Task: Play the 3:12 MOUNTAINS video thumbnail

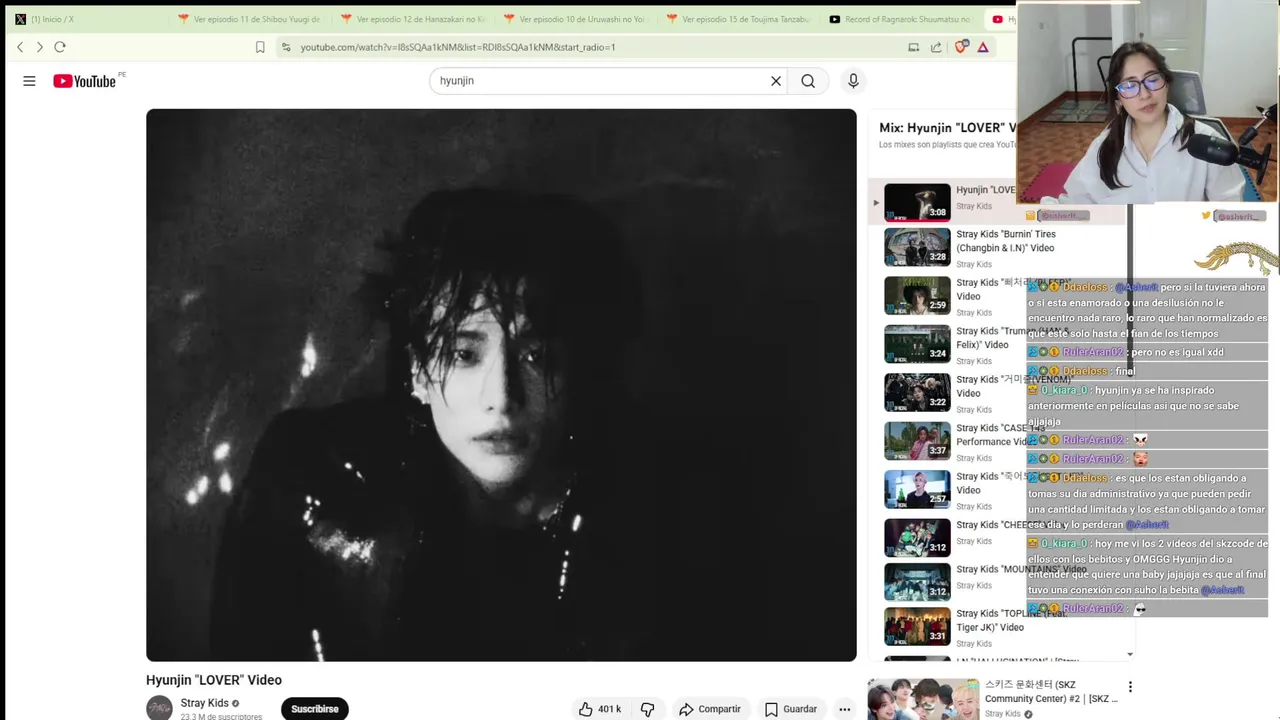Action: [x=917, y=582]
